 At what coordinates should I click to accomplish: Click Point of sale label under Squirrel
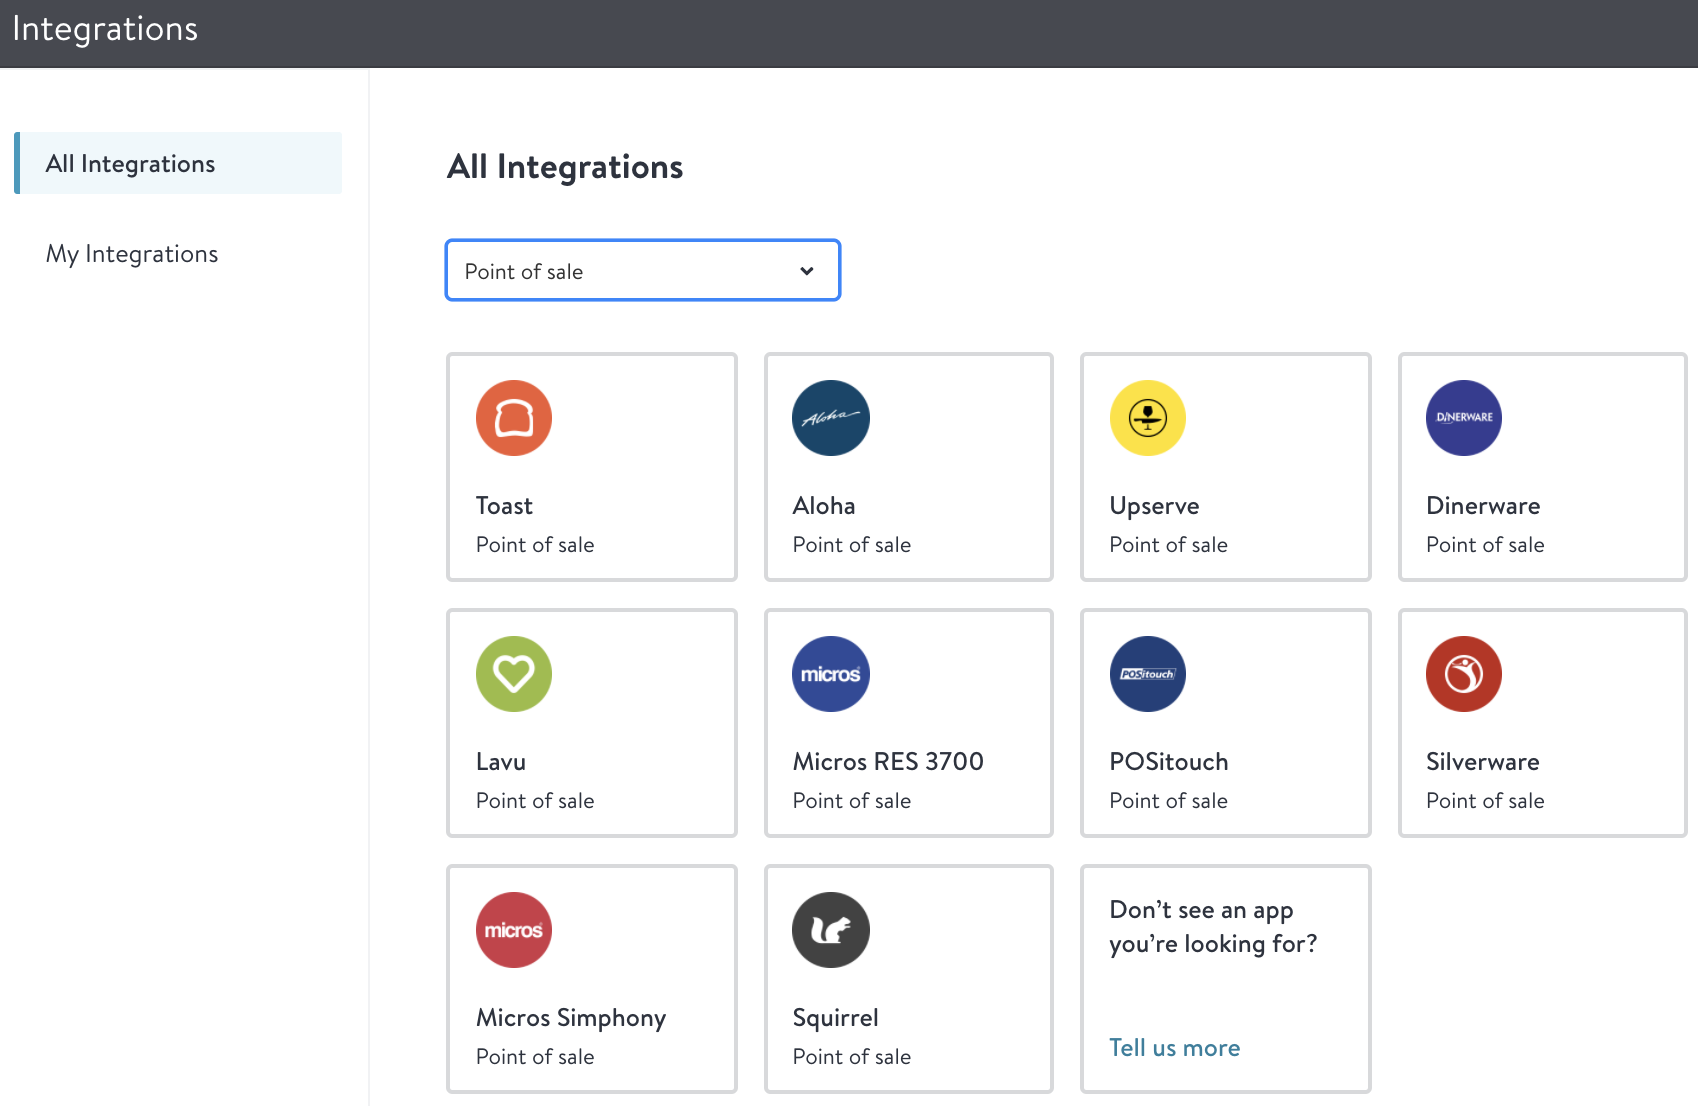click(x=852, y=1057)
